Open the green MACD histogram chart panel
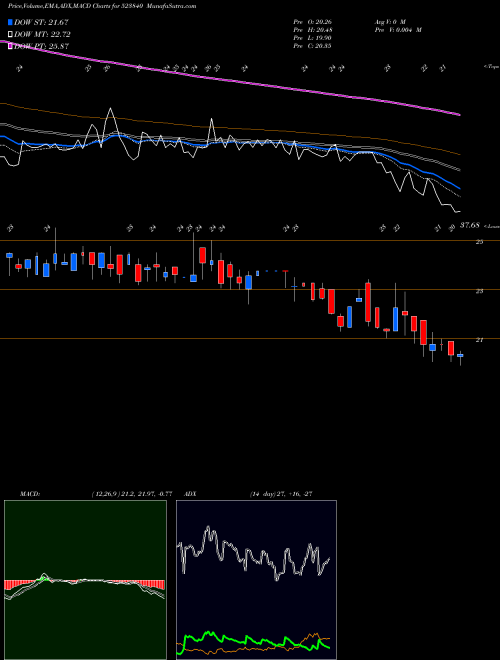Screen dimensions: 500x660 (85, 580)
